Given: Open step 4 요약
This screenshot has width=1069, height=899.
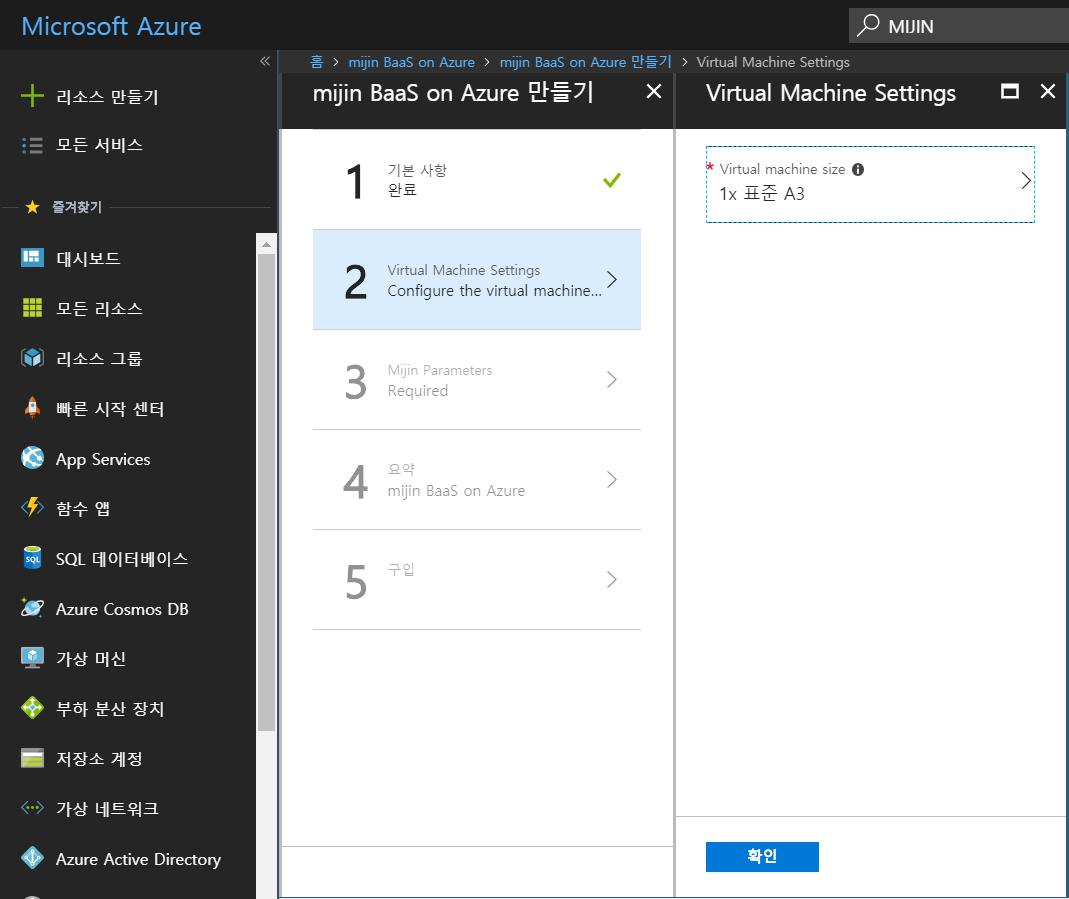Looking at the screenshot, I should coord(477,480).
